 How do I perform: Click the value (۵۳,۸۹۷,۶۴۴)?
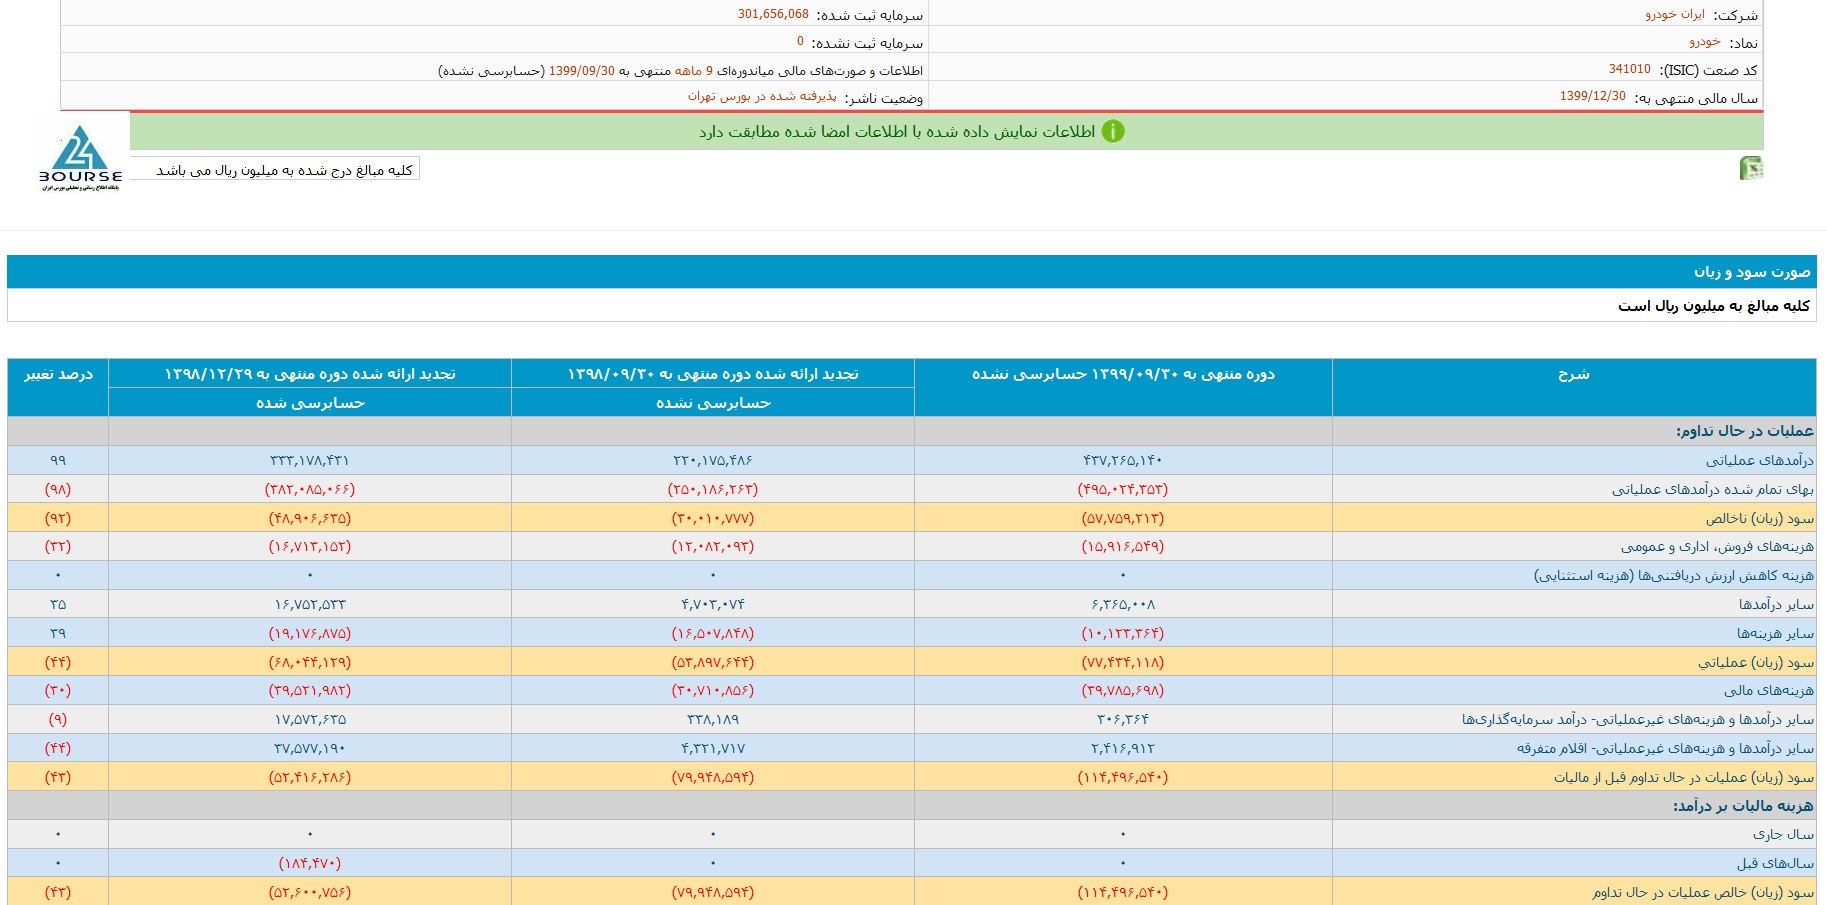pos(713,662)
